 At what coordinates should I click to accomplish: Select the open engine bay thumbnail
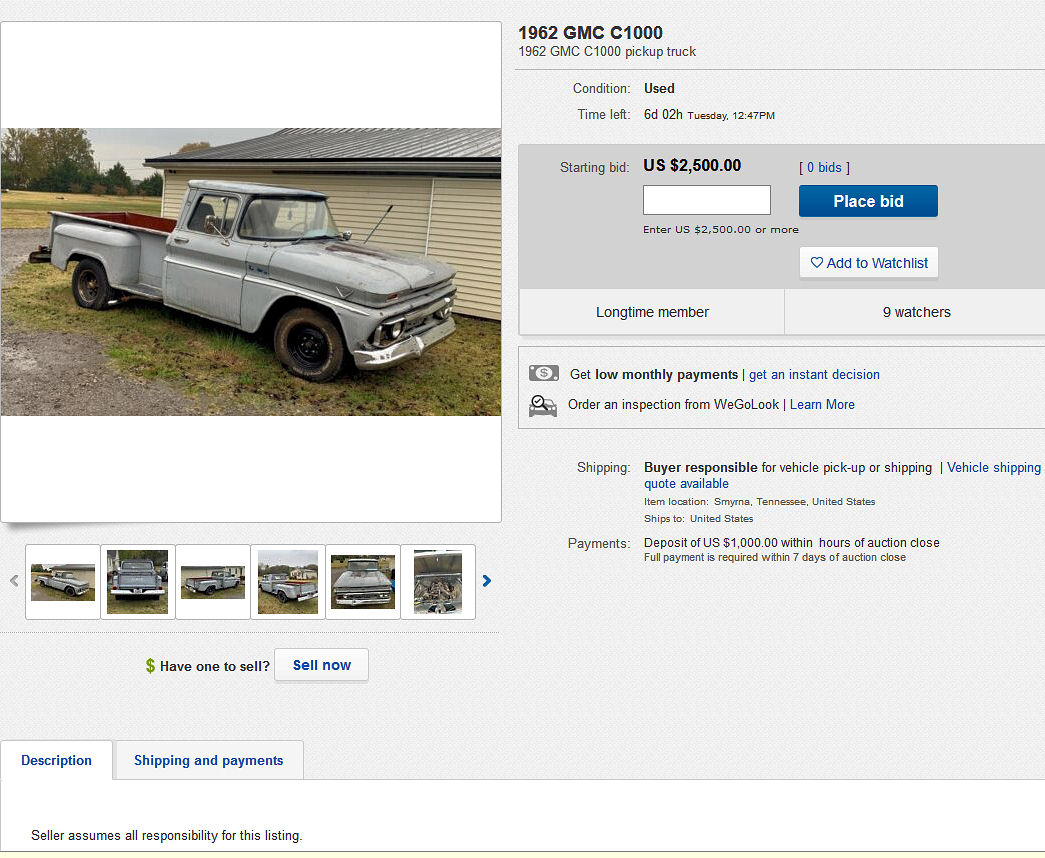(x=438, y=582)
